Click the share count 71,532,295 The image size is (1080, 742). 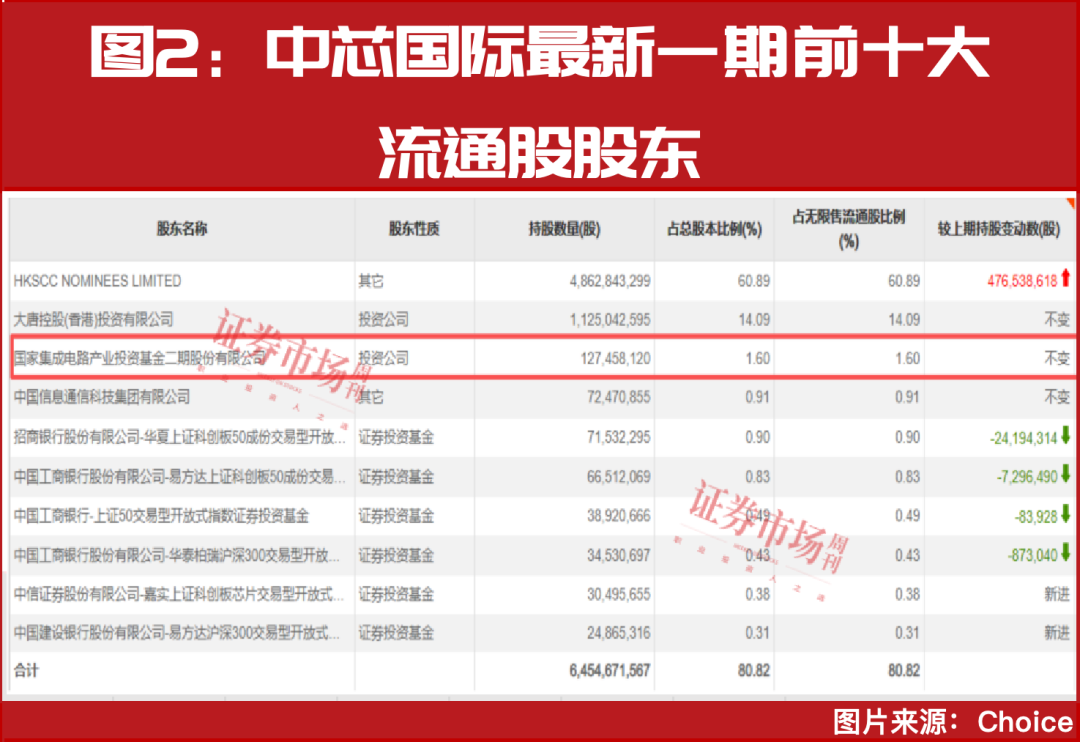pyautogui.click(x=619, y=437)
